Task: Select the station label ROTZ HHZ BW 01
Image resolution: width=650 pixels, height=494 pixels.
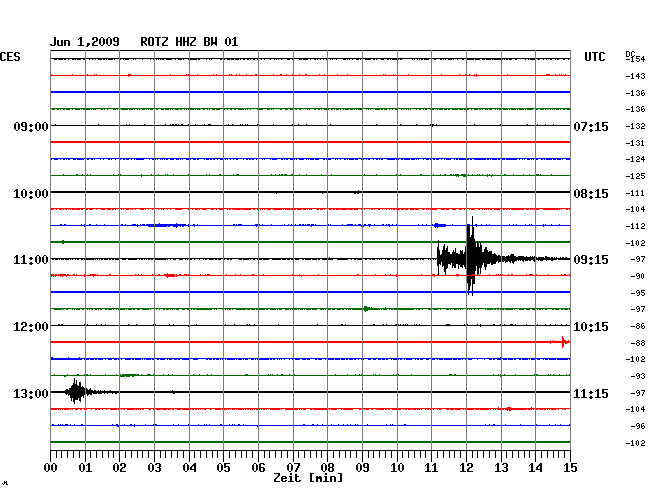Action: click(x=189, y=42)
